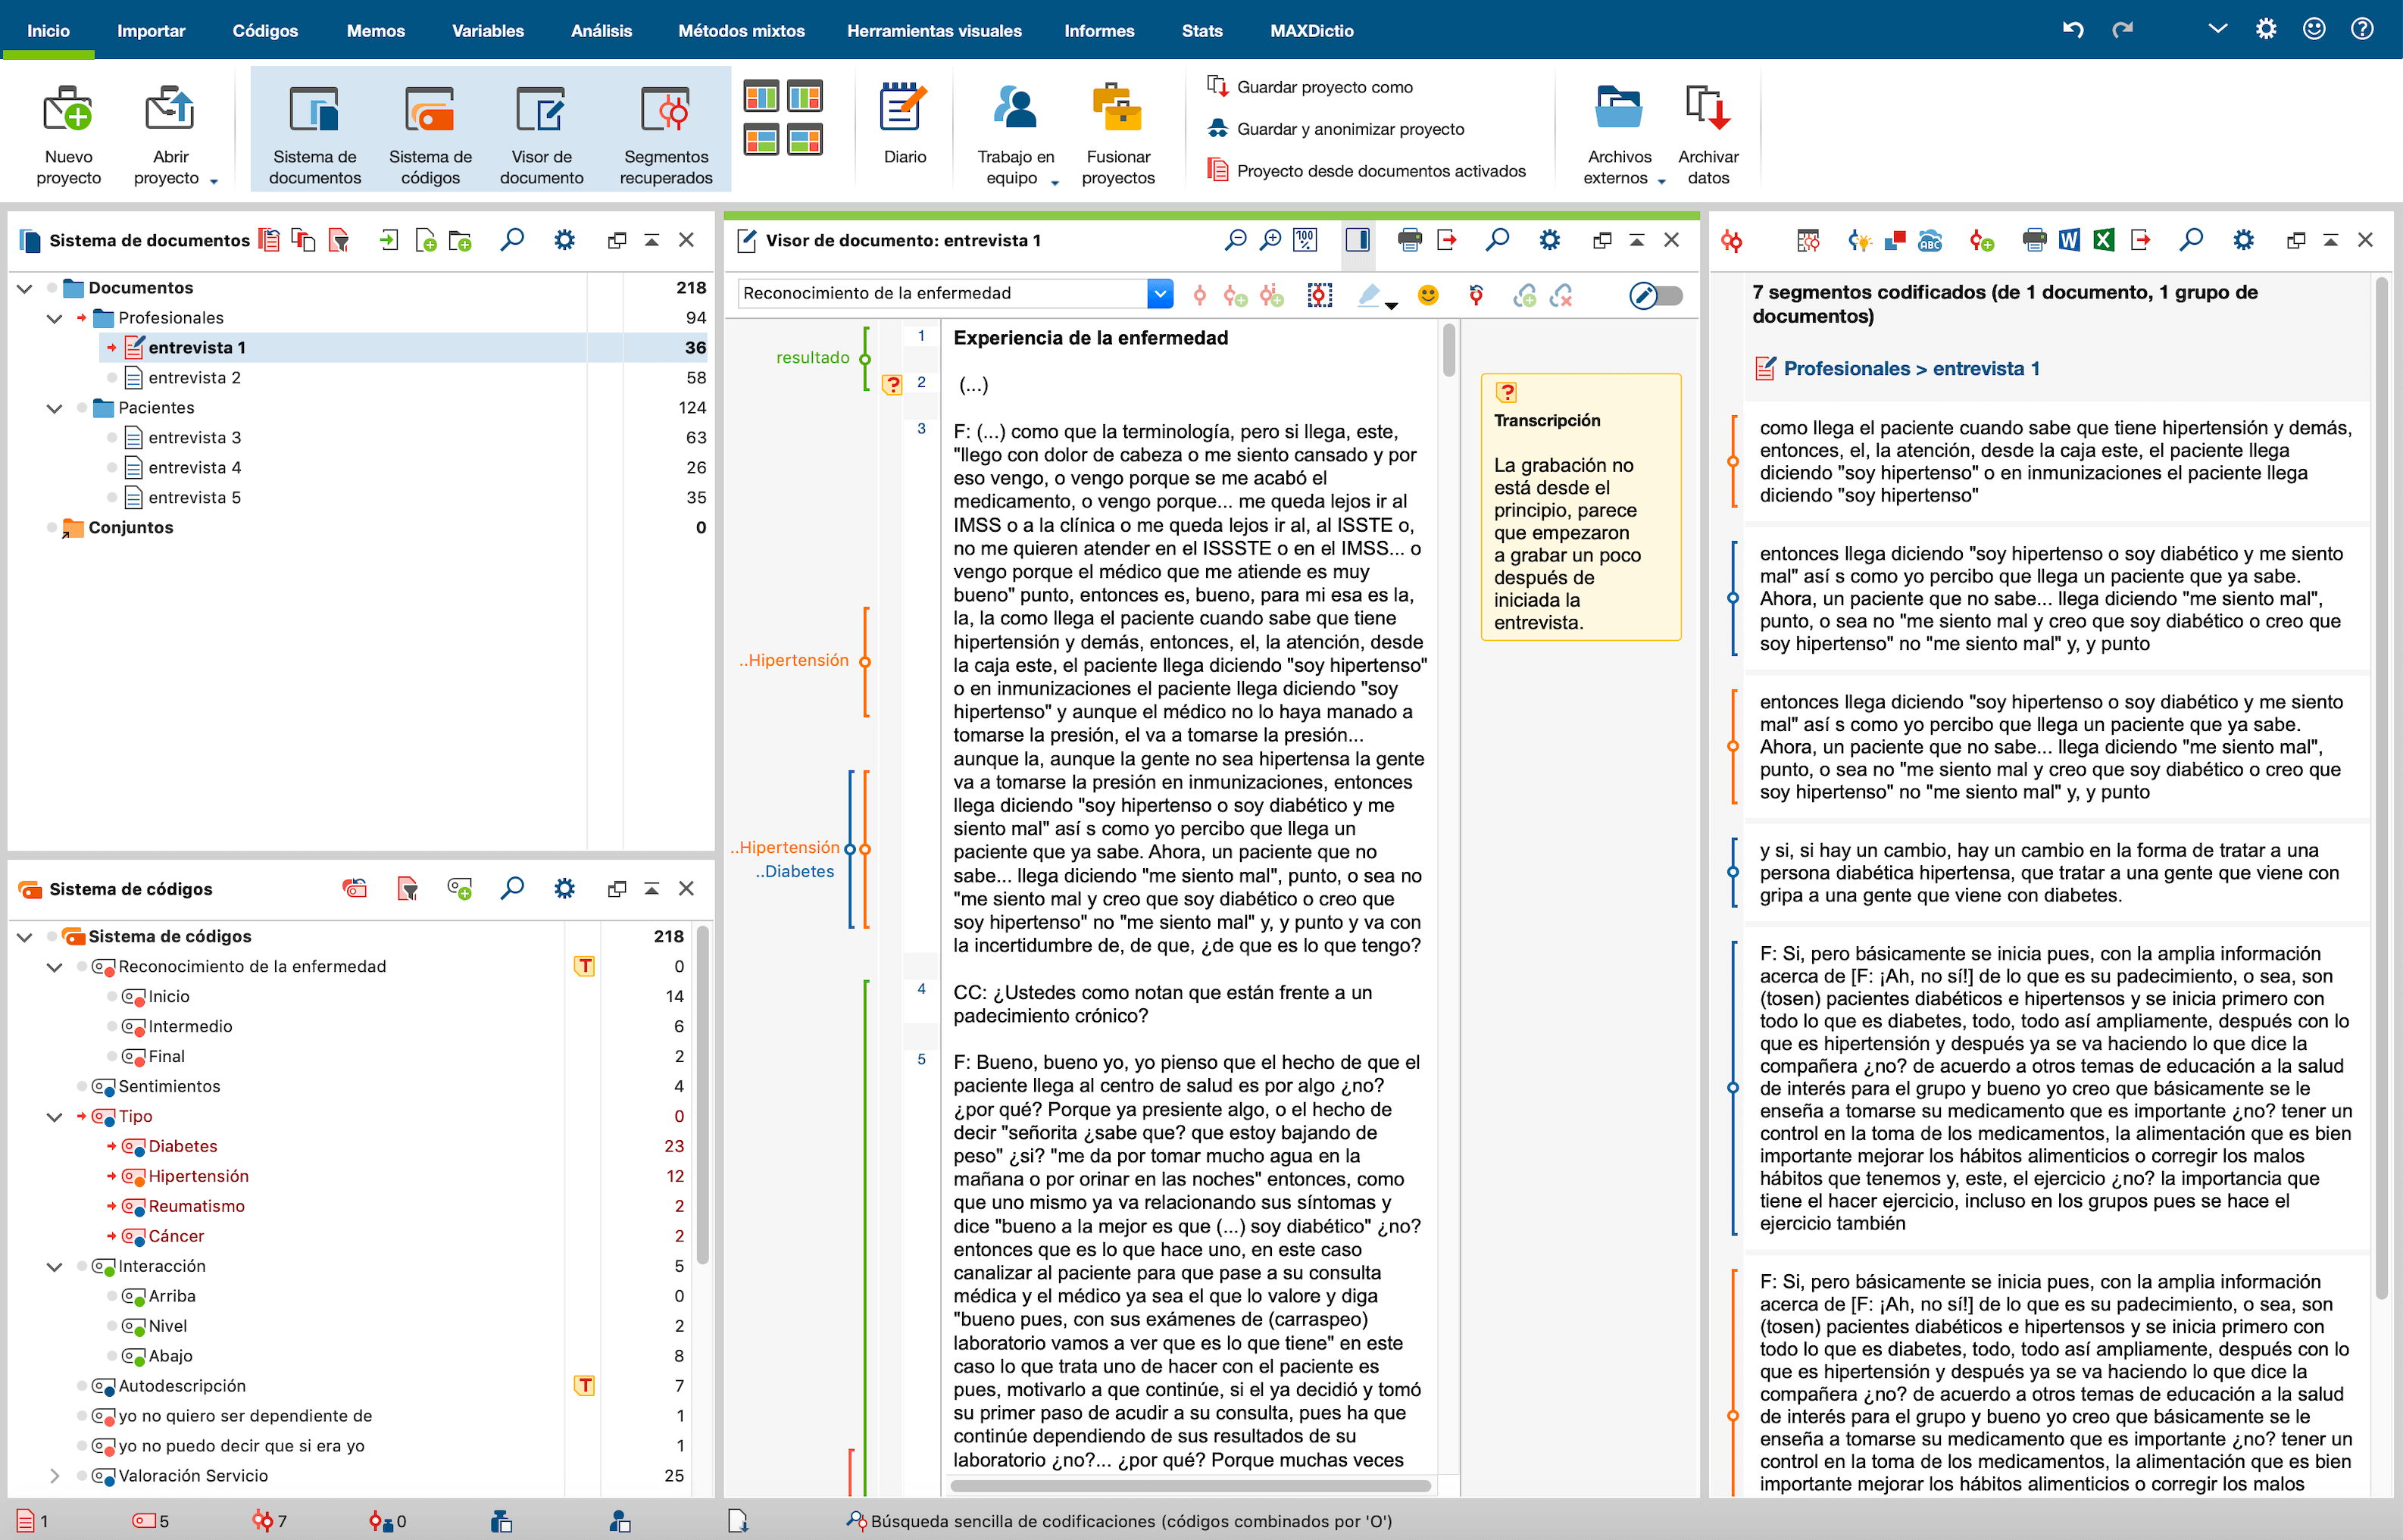Open the overview of retrieved segments table
Image resolution: width=2403 pixels, height=1540 pixels.
(1807, 240)
